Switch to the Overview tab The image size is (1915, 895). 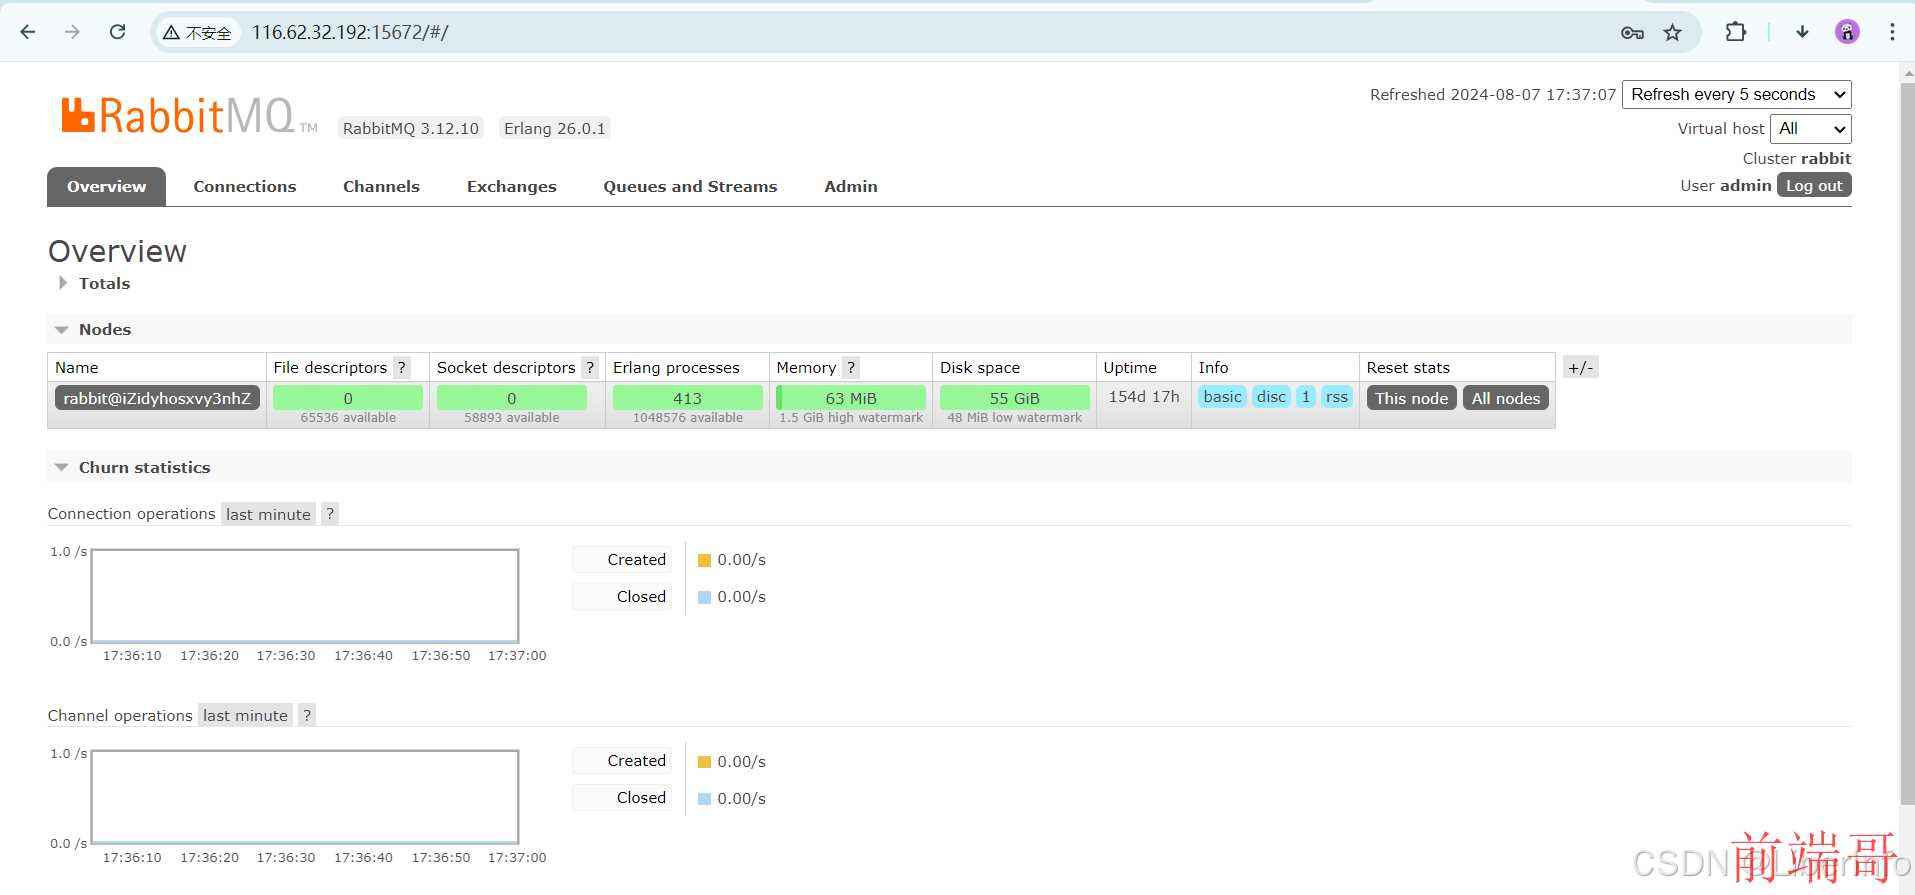106,187
